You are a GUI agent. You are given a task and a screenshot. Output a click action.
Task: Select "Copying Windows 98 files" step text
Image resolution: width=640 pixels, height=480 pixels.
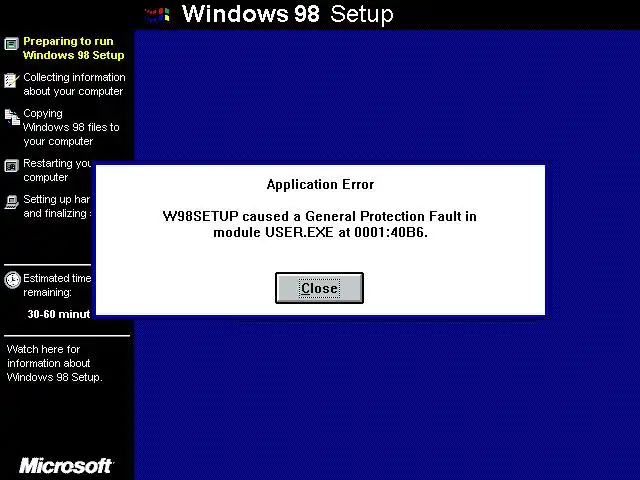pyautogui.click(x=71, y=127)
